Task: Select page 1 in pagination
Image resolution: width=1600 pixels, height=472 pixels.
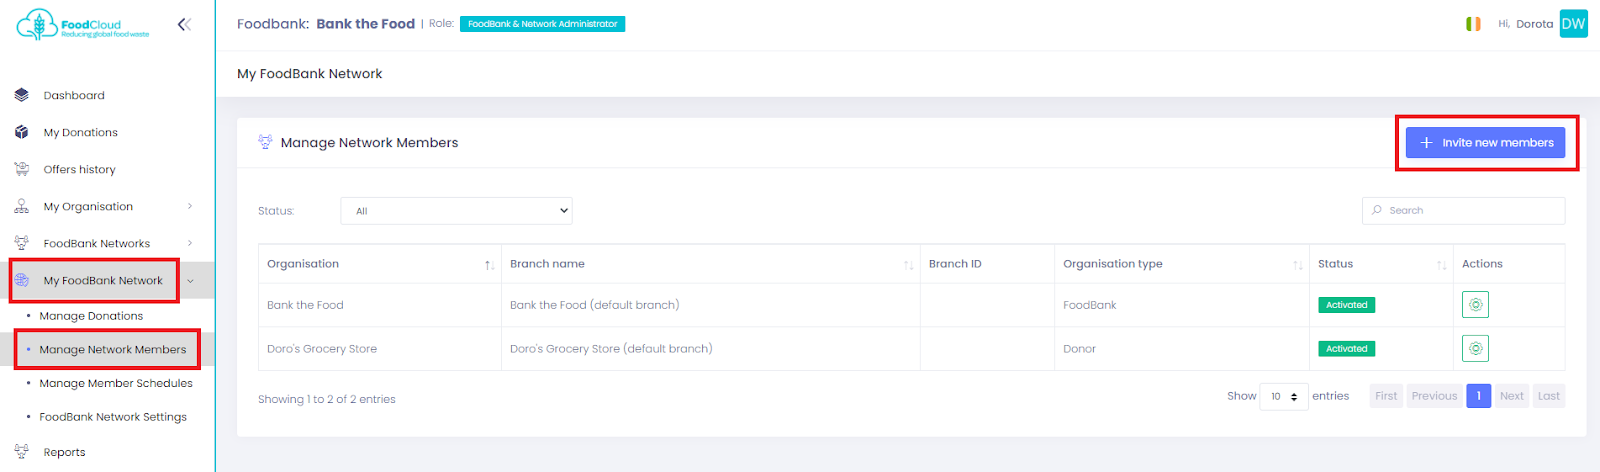Action: pos(1478,396)
